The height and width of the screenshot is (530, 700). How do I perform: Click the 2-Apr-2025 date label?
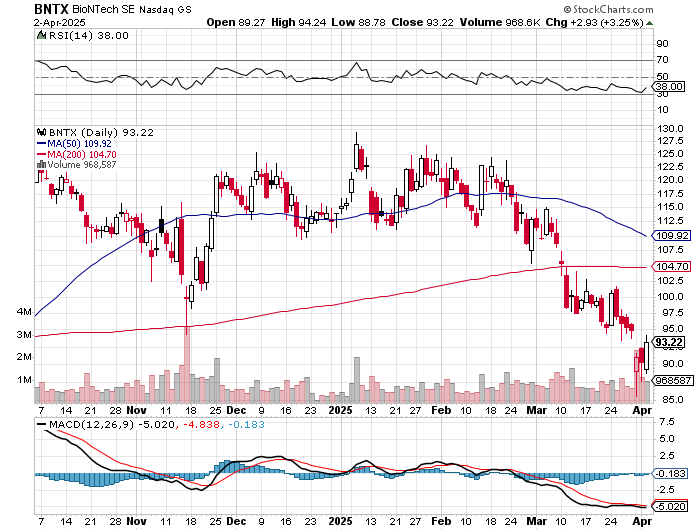click(x=60, y=22)
